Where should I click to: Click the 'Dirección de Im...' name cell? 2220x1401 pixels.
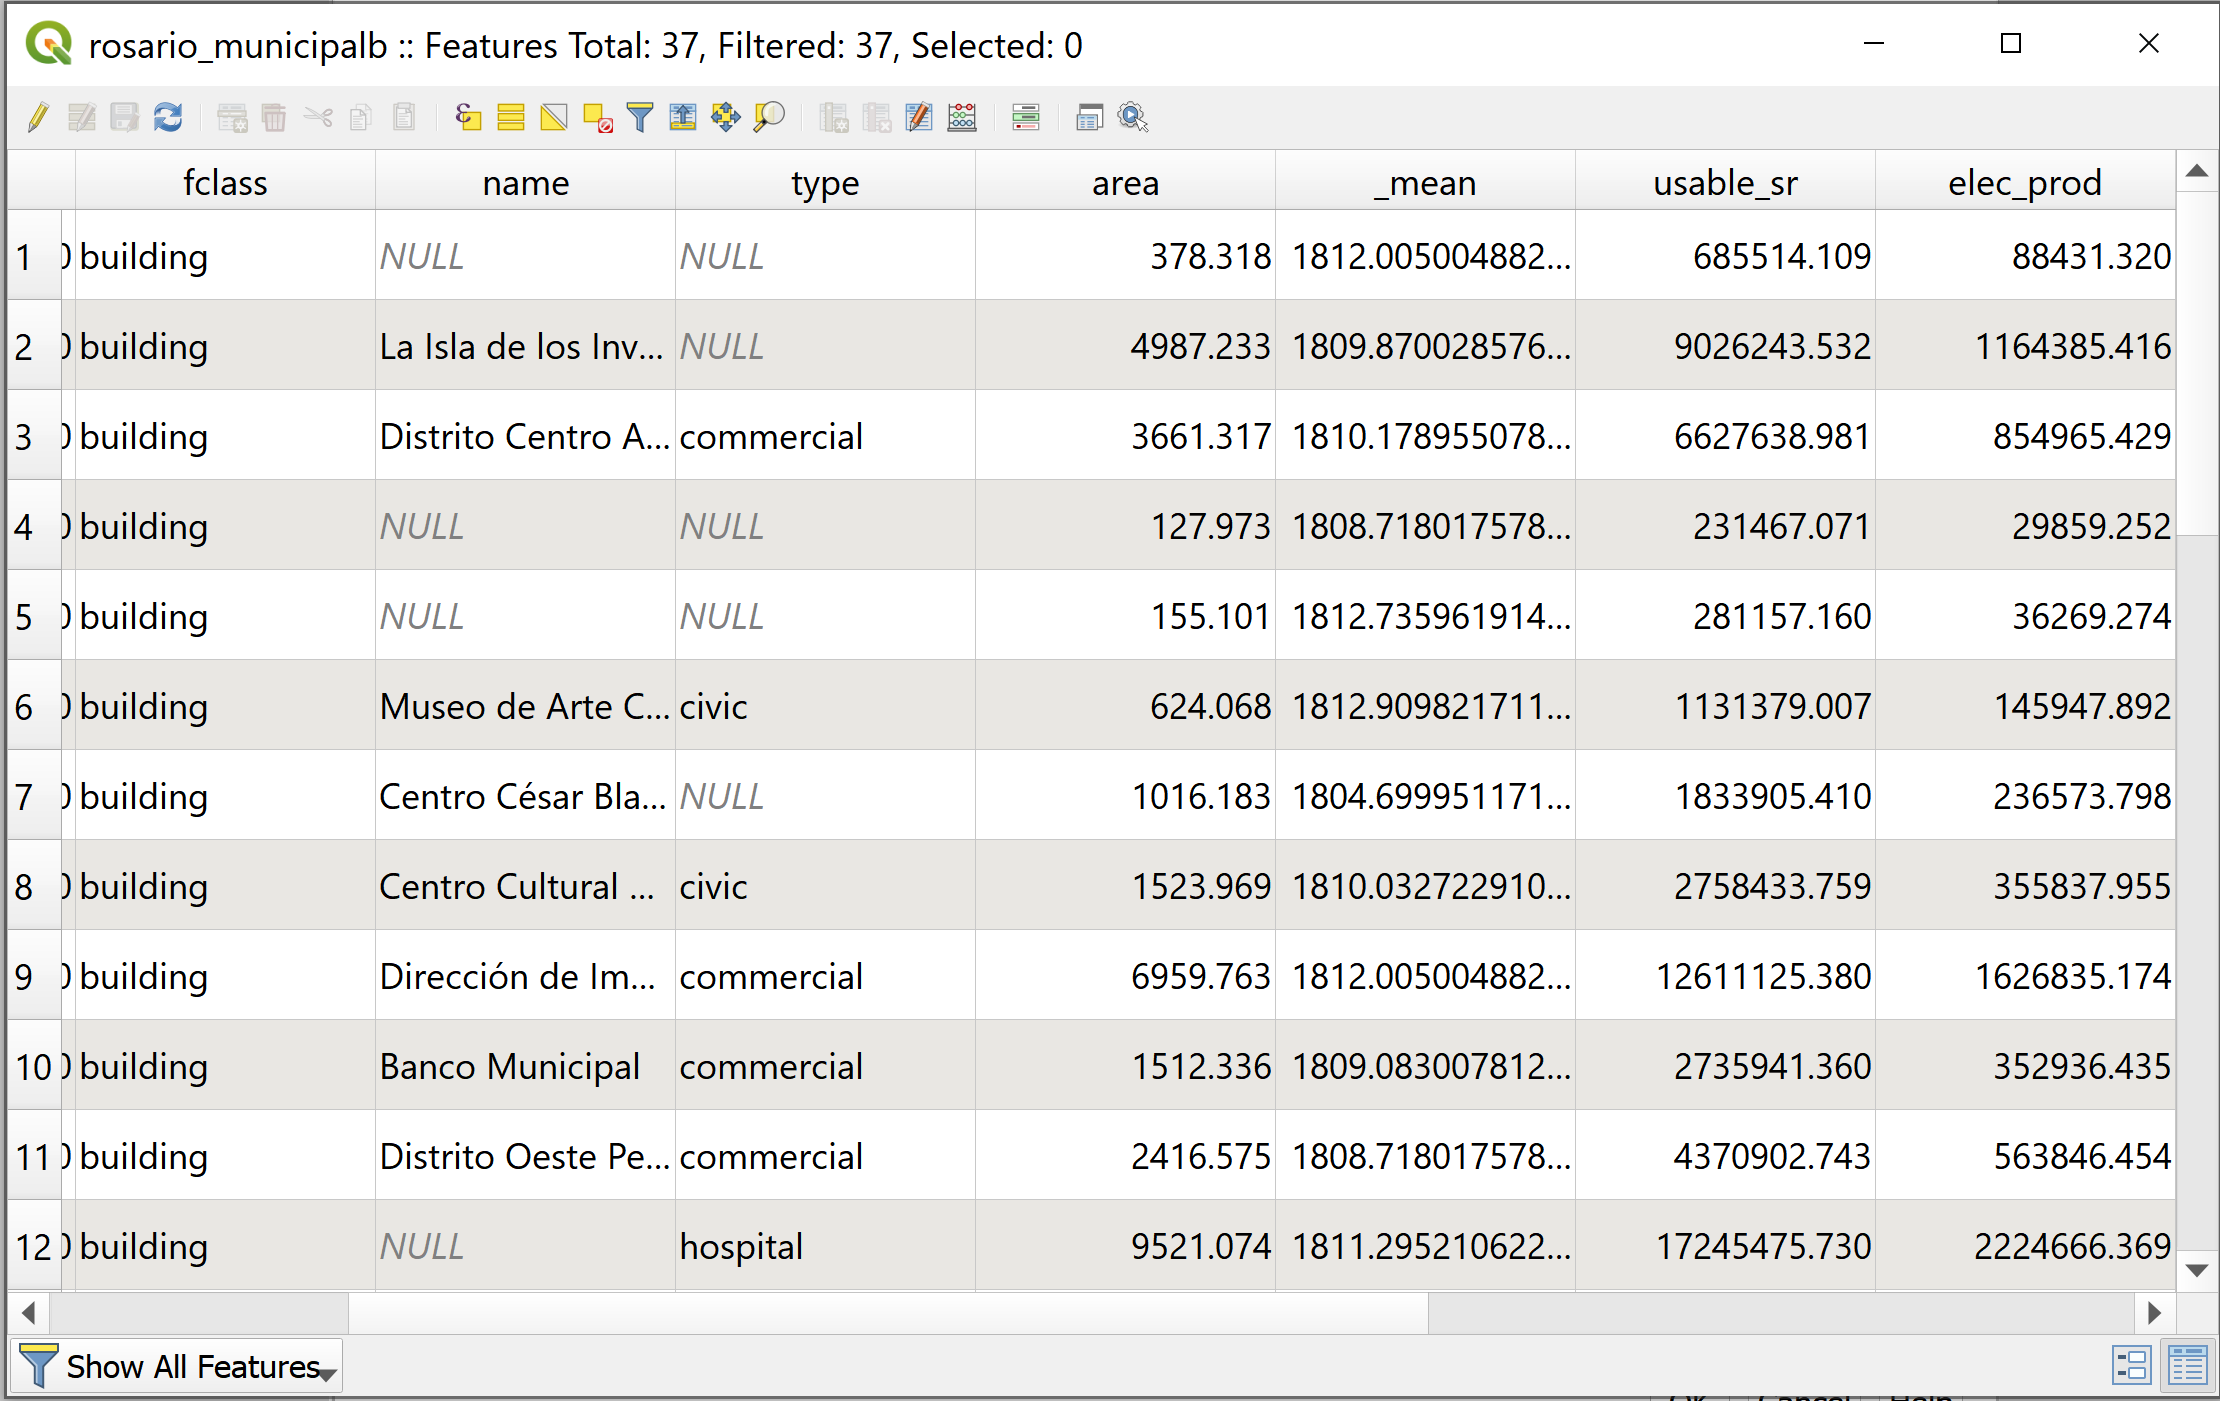(x=525, y=976)
